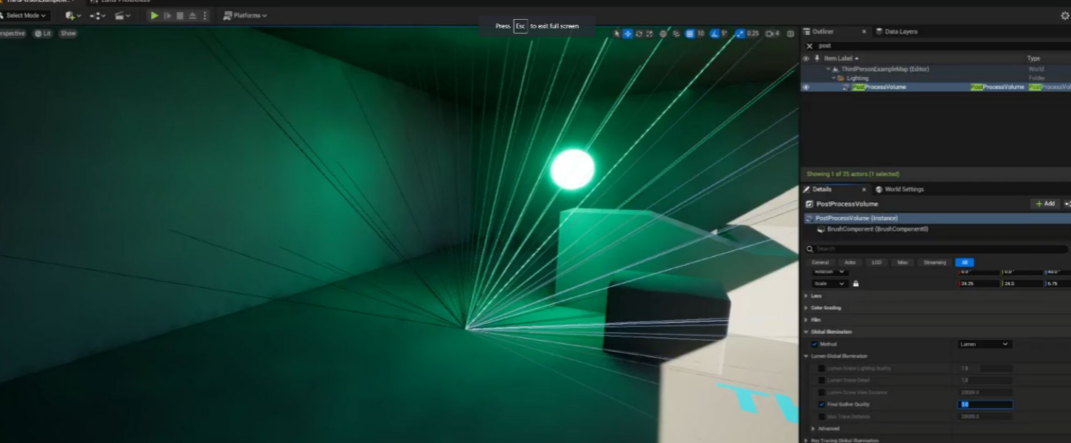Open rotation snap angle value
The height and width of the screenshot is (443, 1071).
click(725, 33)
